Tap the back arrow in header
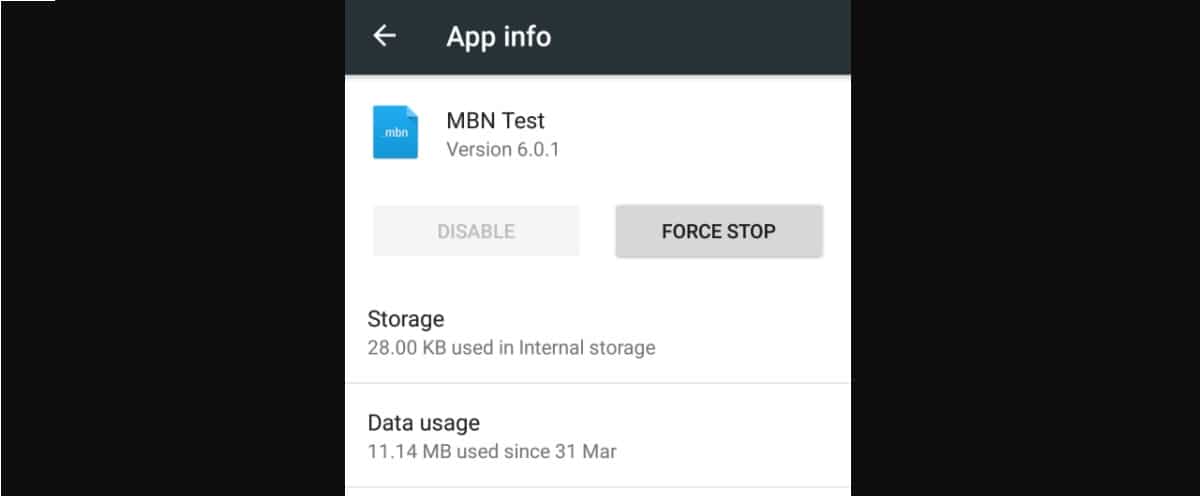The image size is (1200, 496). pyautogui.click(x=384, y=36)
